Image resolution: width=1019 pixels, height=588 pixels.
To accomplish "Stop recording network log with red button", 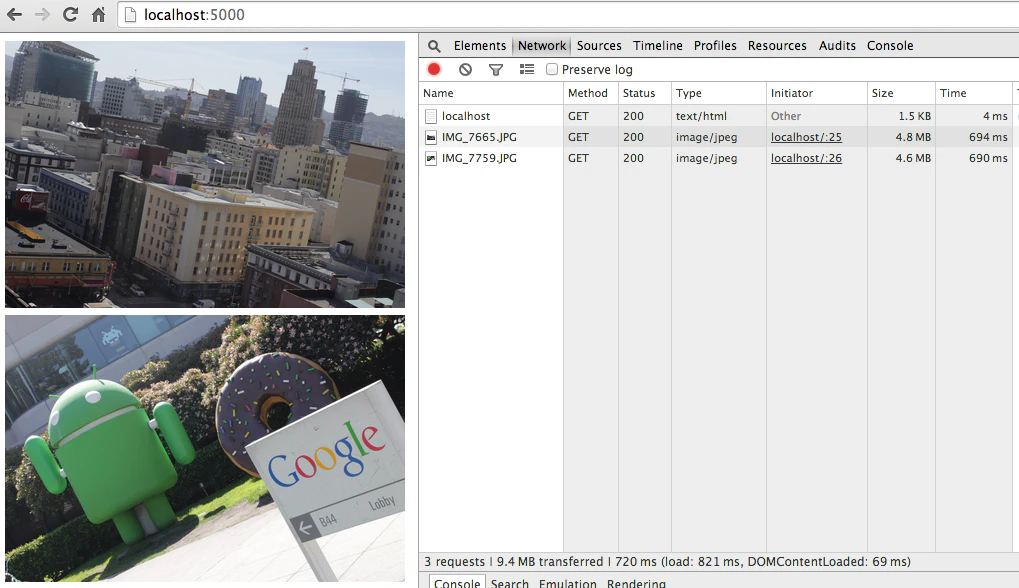I will [434, 69].
